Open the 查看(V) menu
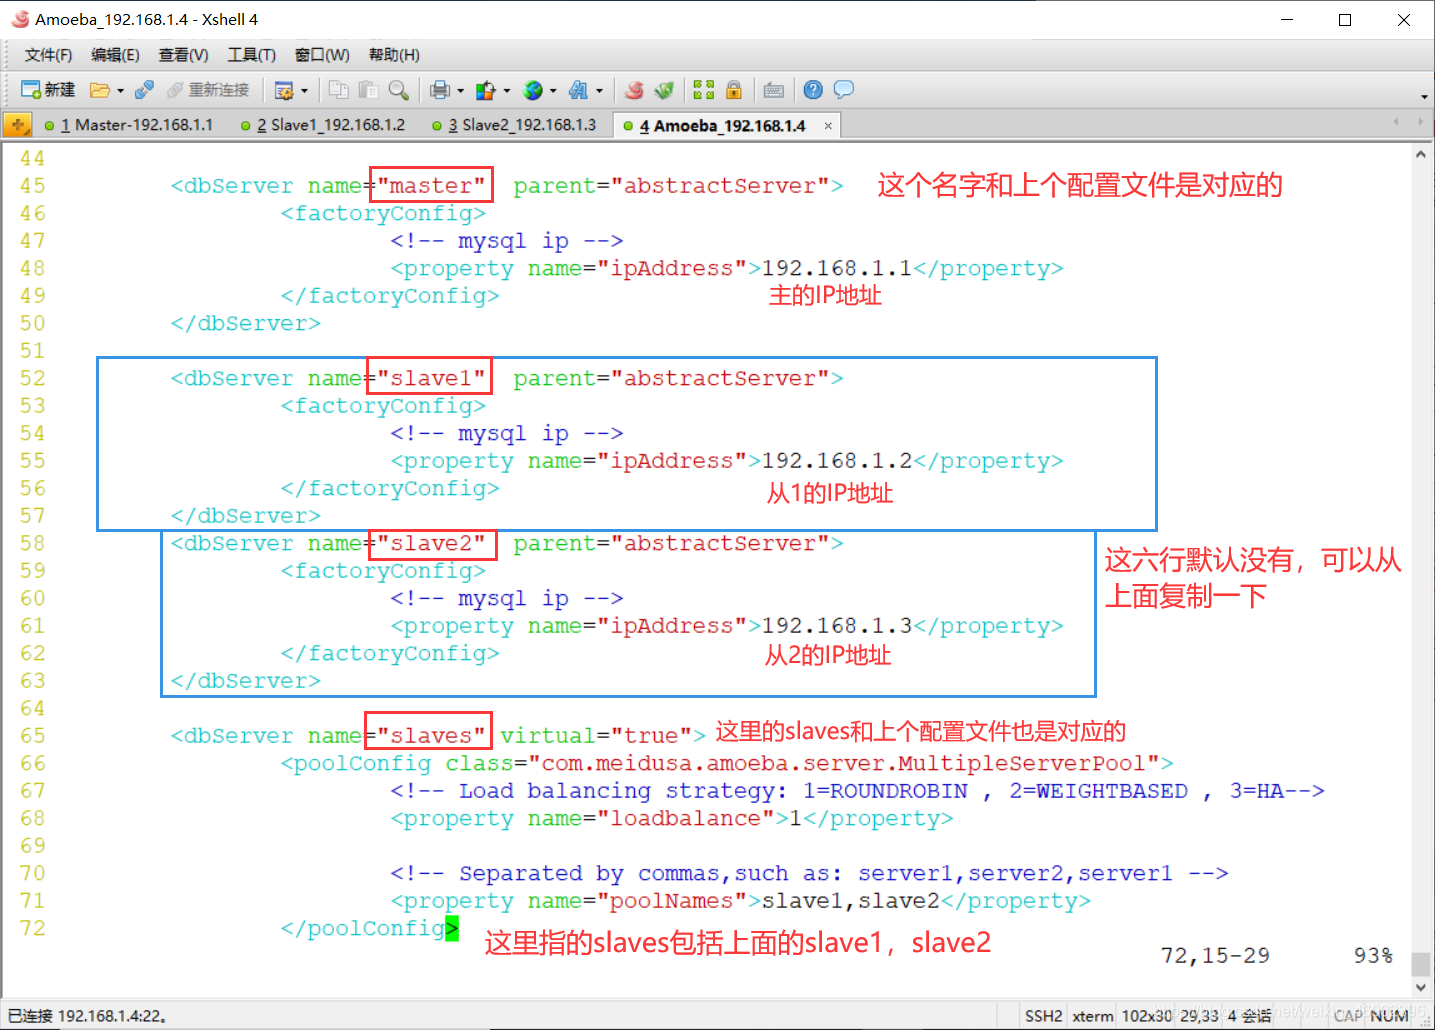 pyautogui.click(x=183, y=55)
